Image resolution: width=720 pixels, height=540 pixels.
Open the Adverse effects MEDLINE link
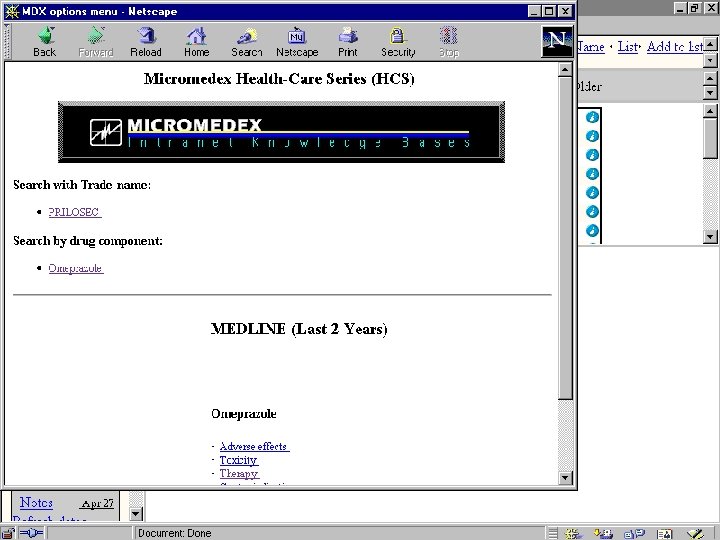coord(254,446)
